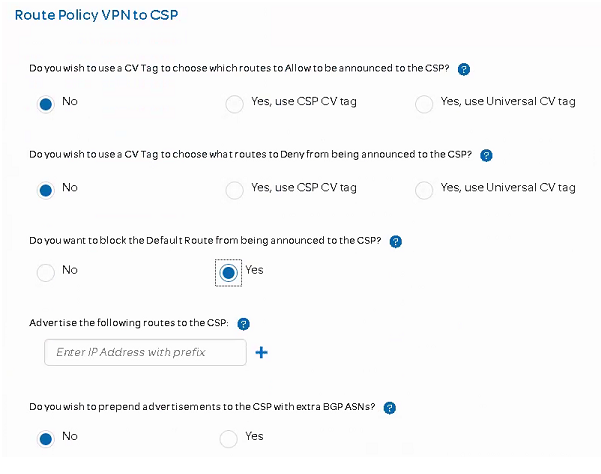Focus the 'Enter IP Address with prefix' field
The width and height of the screenshot is (601, 474).
point(145,352)
